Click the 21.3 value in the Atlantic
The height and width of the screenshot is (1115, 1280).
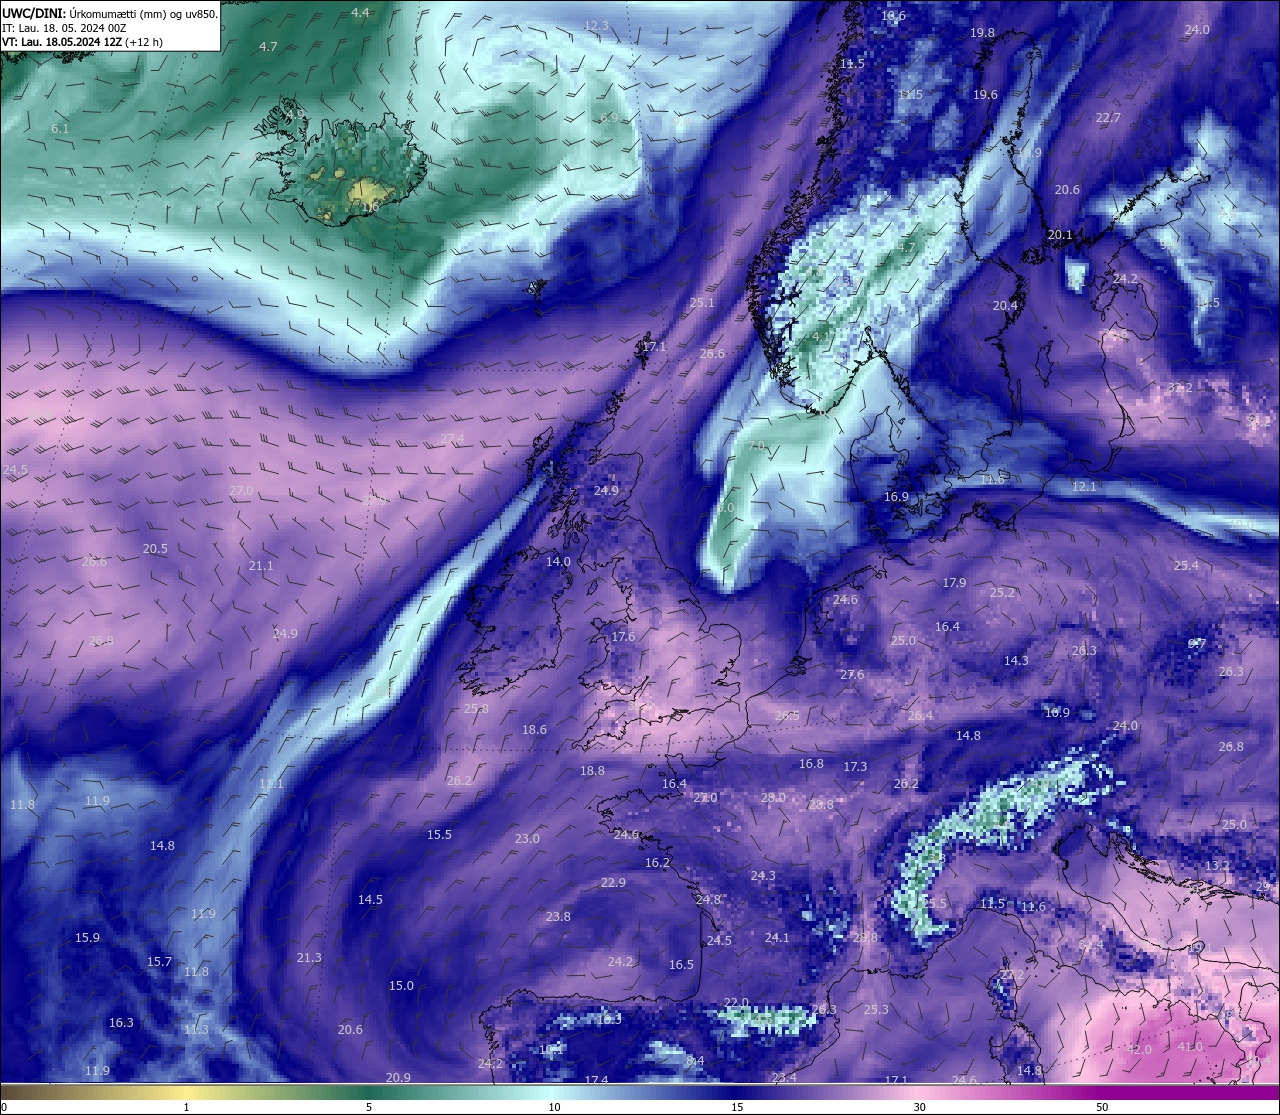tap(309, 958)
